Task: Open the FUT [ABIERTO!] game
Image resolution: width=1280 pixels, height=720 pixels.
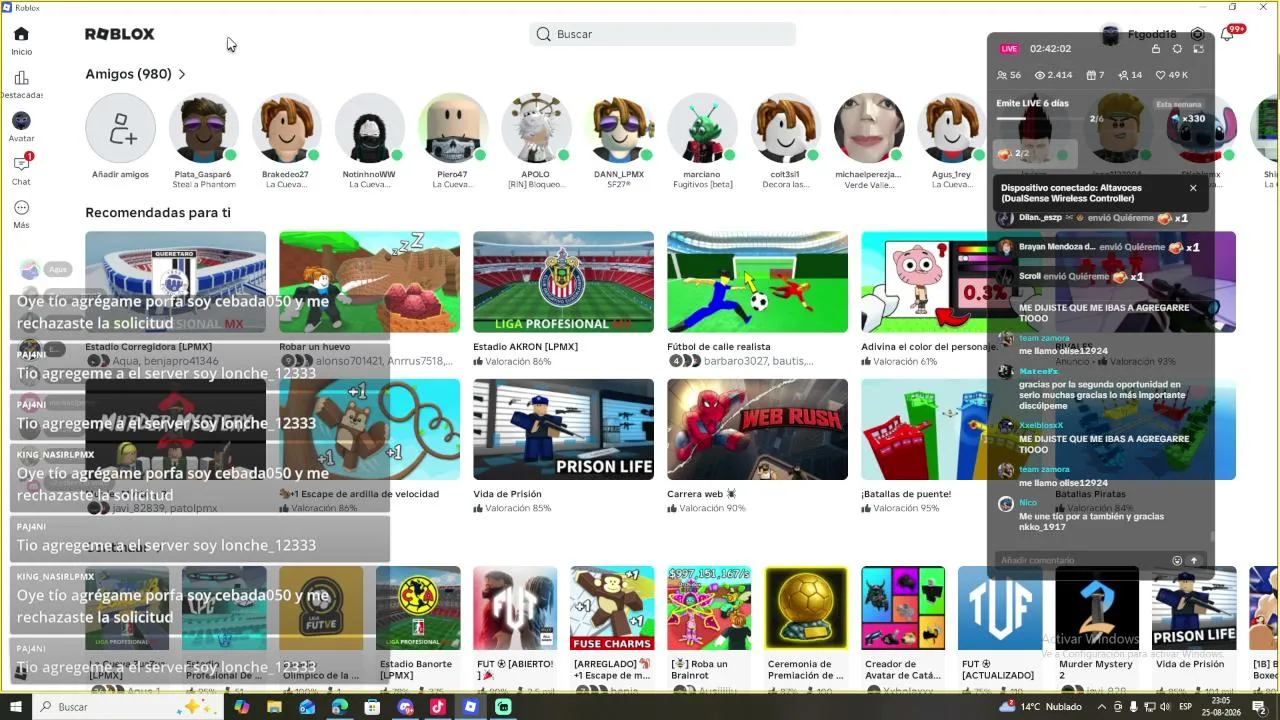Action: point(515,608)
